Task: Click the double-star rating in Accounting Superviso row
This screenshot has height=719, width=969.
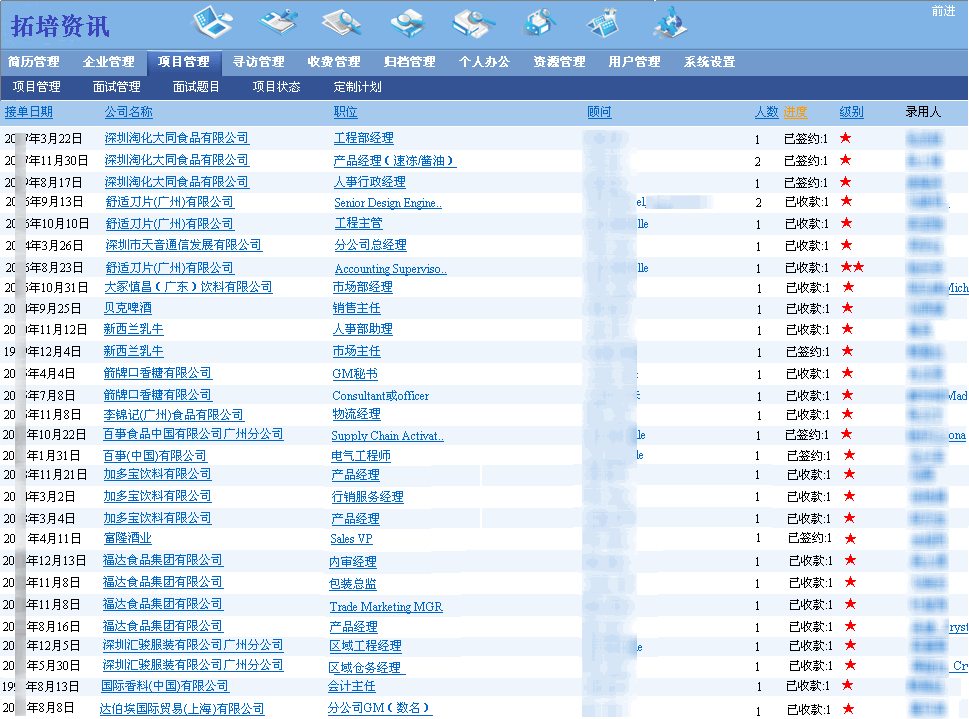Action: coord(853,267)
